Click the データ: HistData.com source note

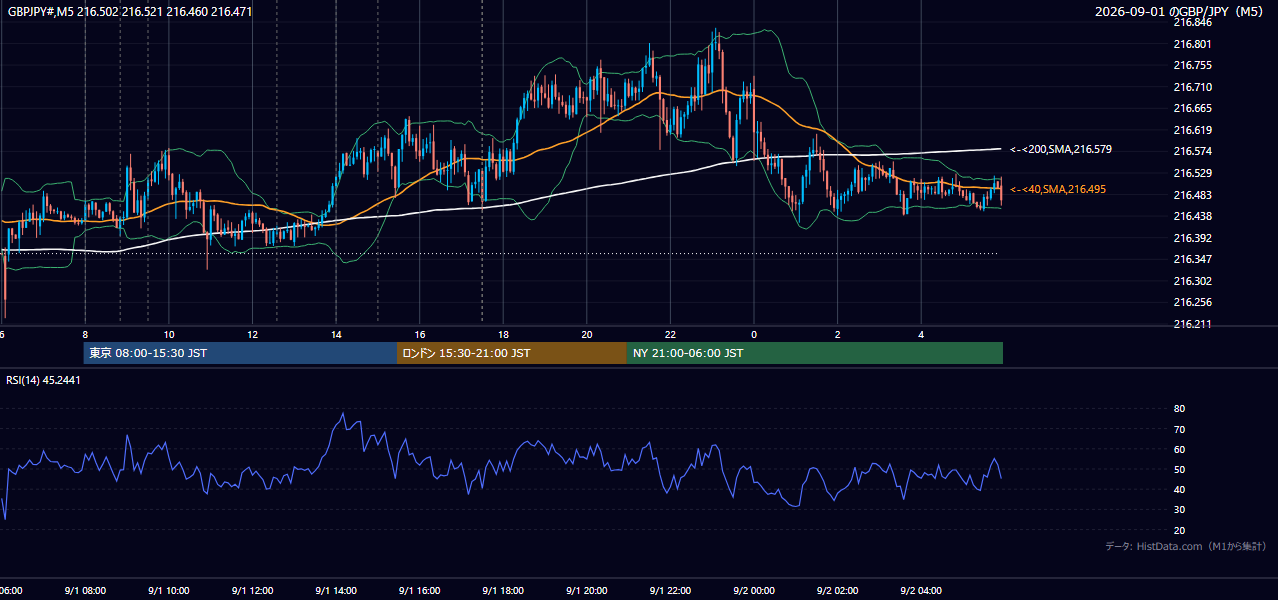click(1185, 547)
